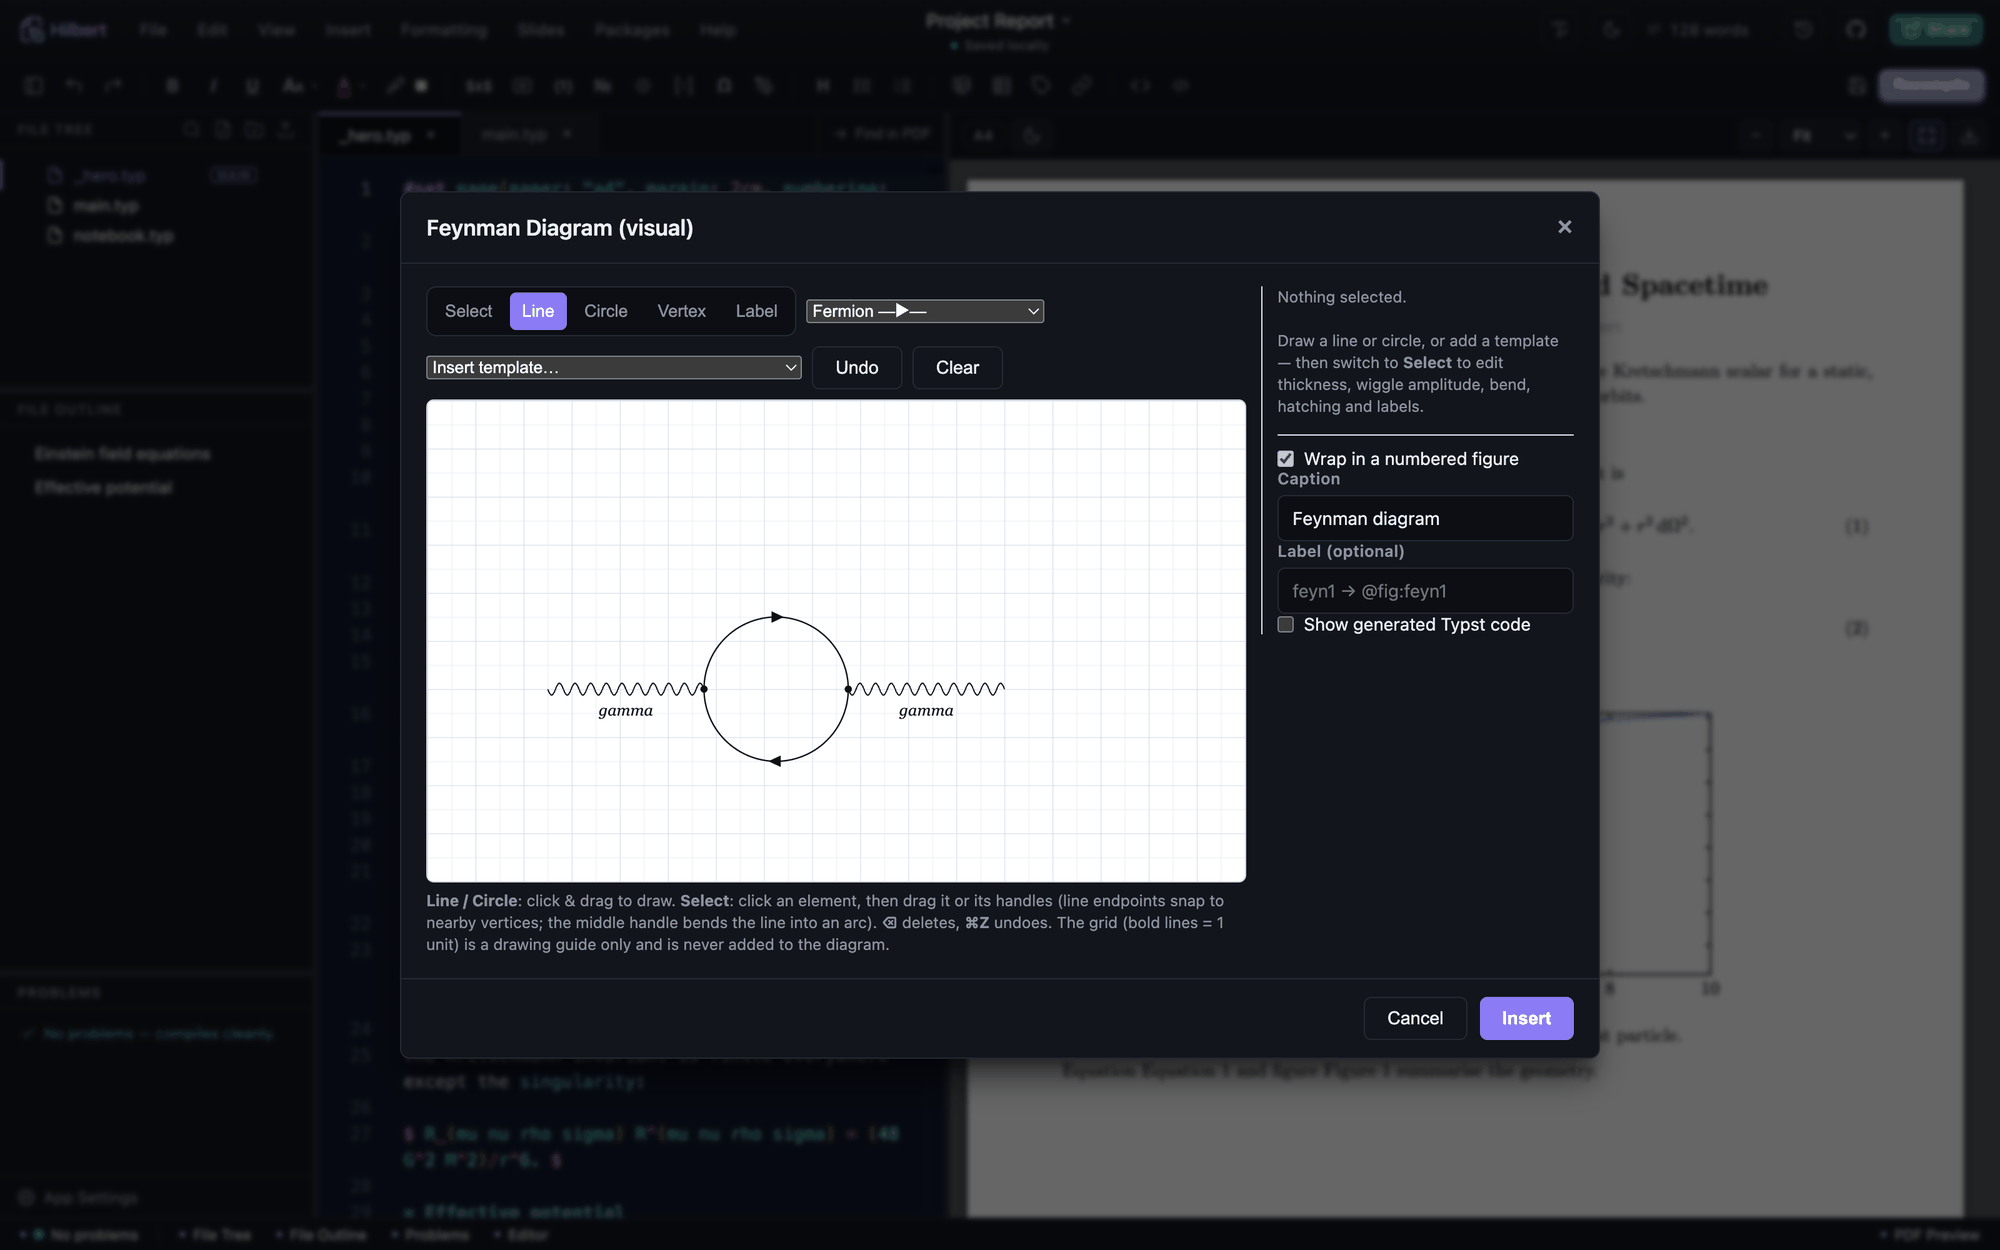Switch to the Select tool
2000x1250 pixels.
pyautogui.click(x=468, y=311)
